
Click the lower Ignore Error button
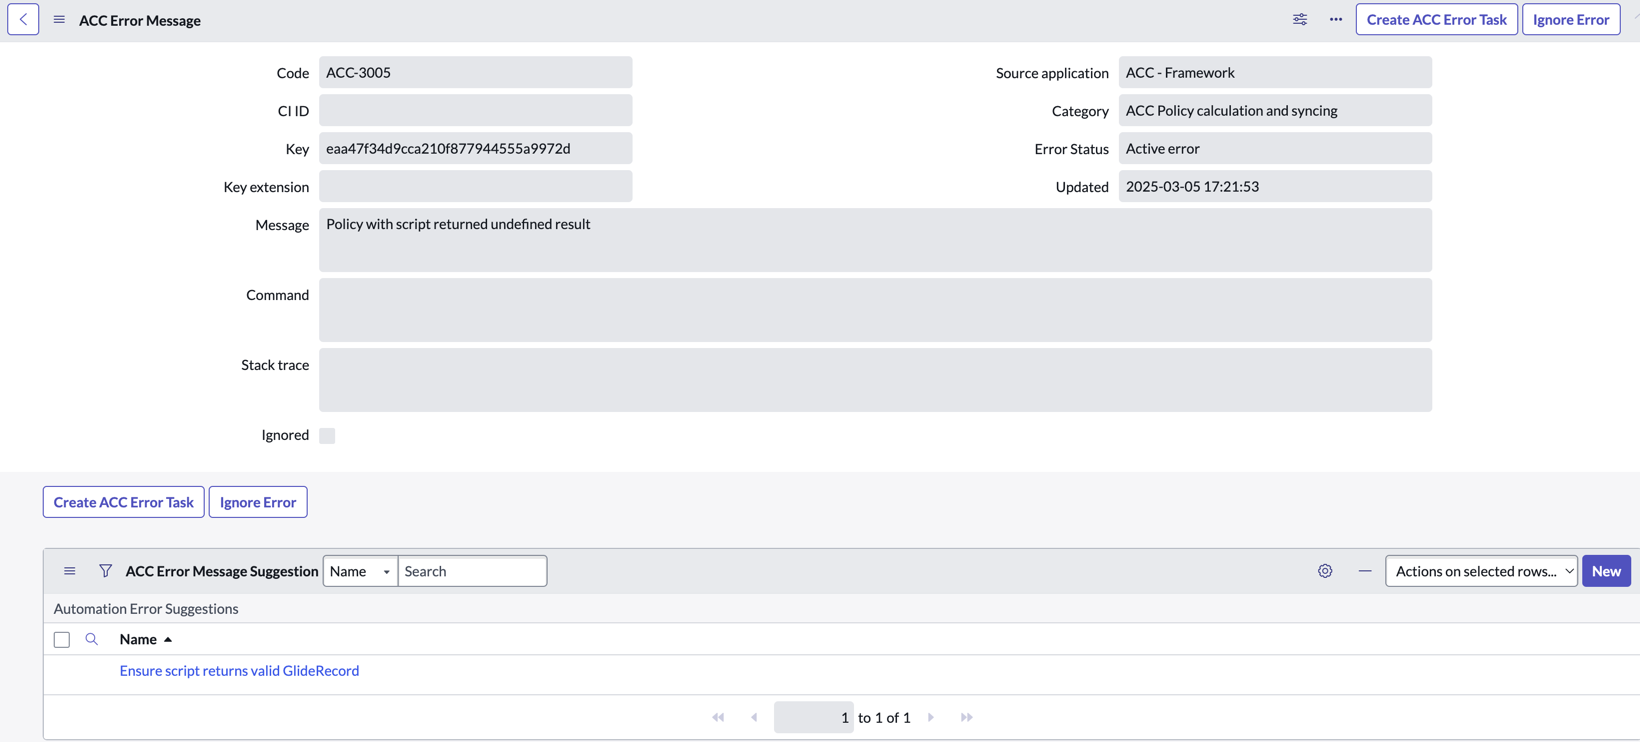pos(258,502)
